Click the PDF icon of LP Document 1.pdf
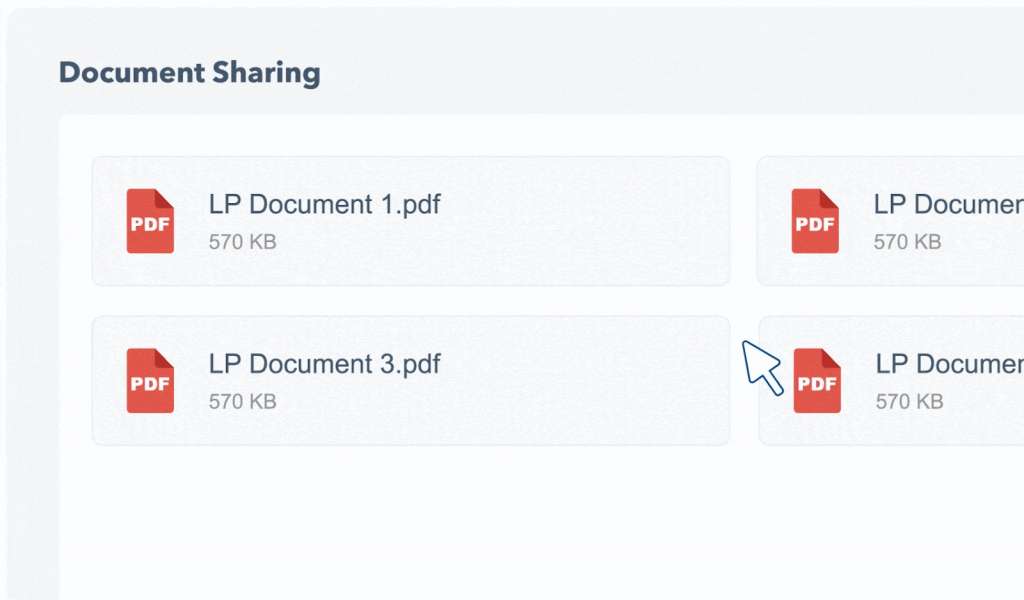1024x600 pixels. pos(150,221)
